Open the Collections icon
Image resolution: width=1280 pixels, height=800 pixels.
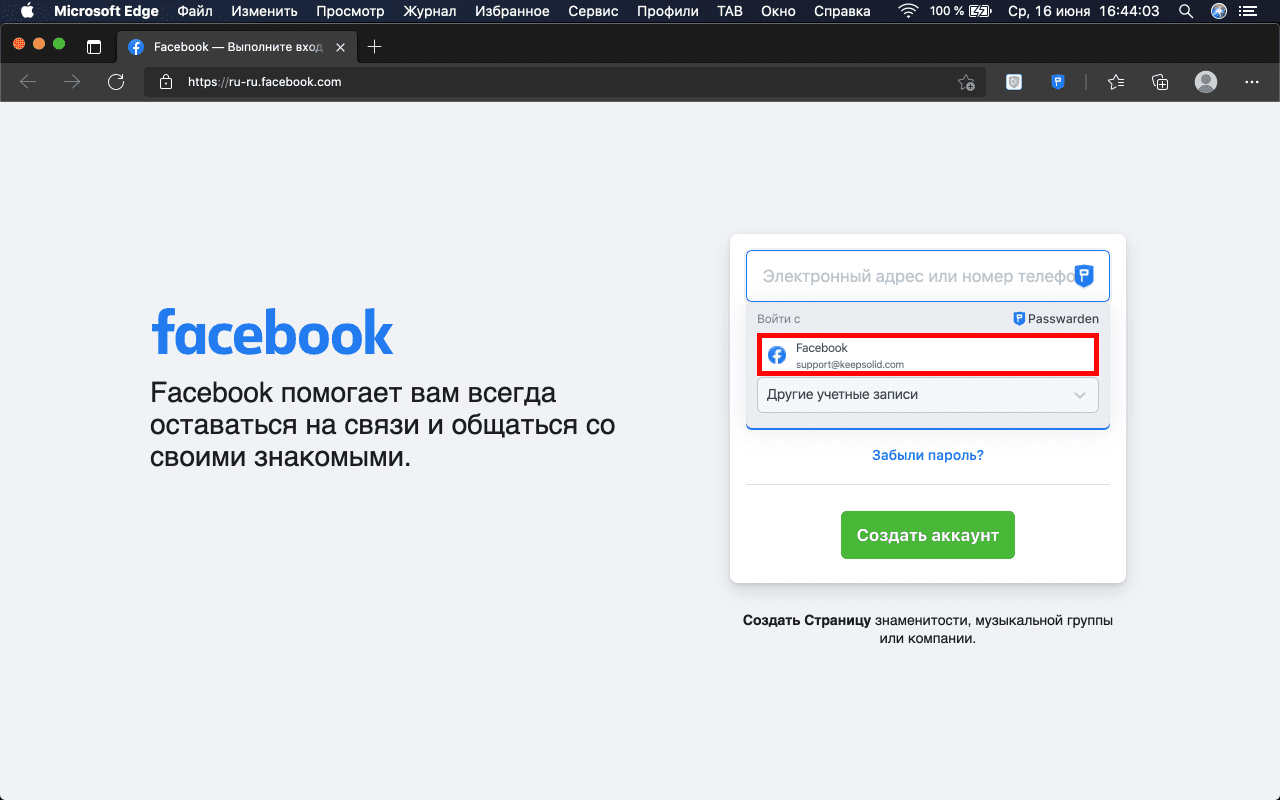pos(1160,82)
